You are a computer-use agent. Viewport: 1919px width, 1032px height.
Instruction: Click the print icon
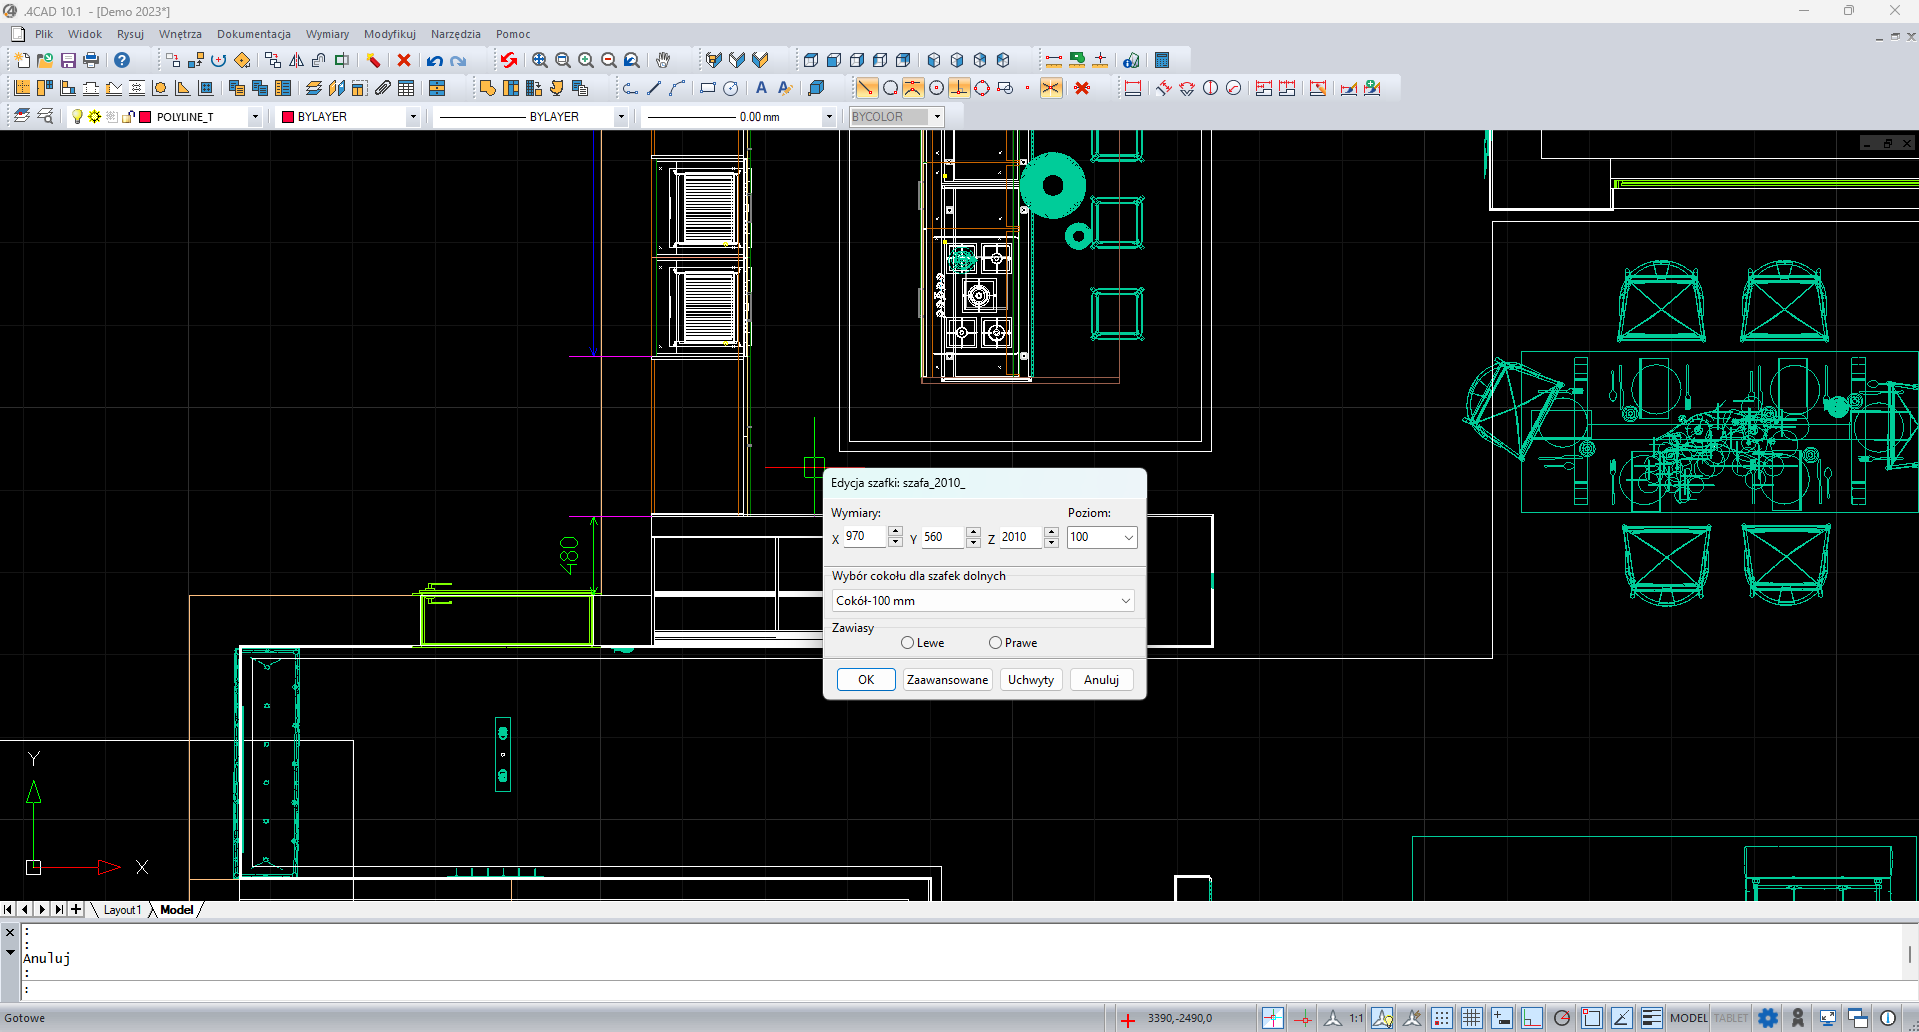(x=91, y=60)
